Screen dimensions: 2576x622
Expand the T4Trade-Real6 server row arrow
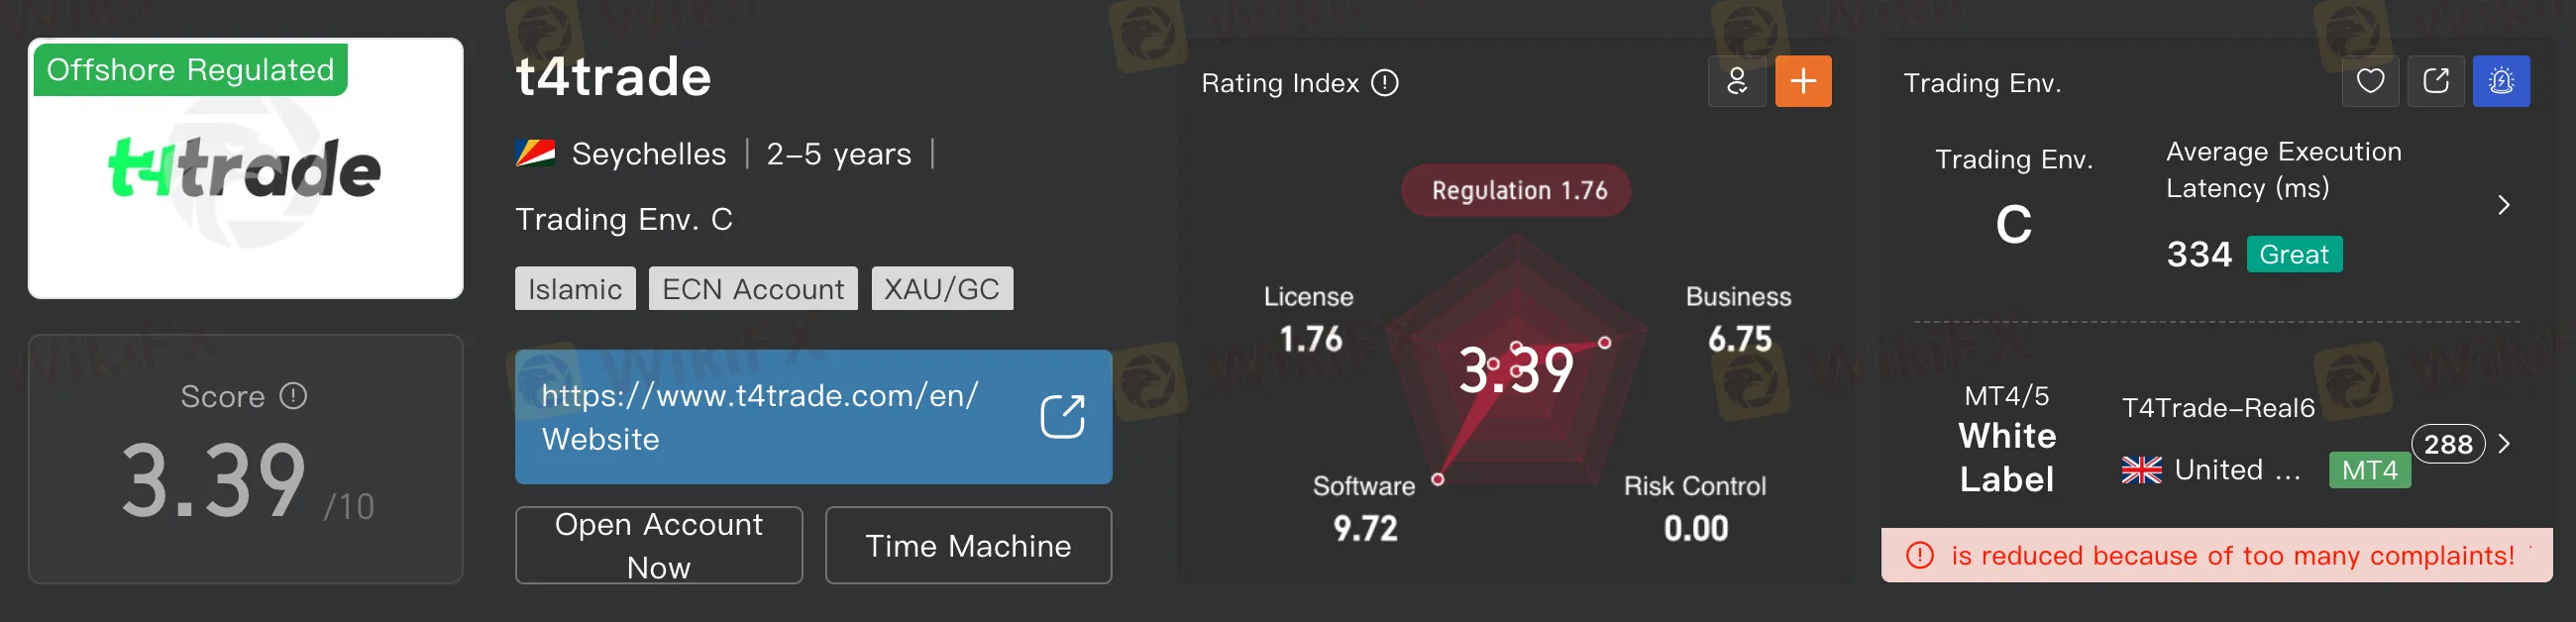[x=2505, y=444]
